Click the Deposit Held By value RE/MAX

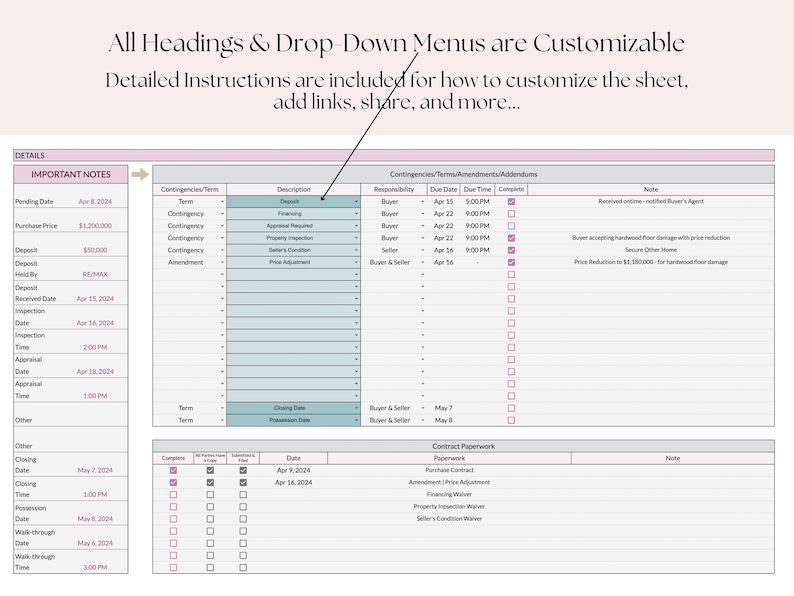(95, 274)
